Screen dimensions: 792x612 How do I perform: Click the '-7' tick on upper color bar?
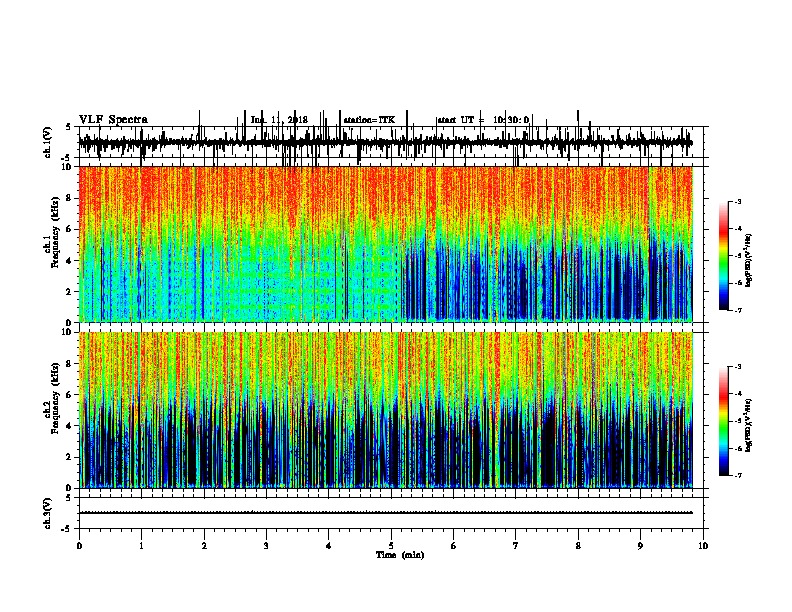pos(737,310)
